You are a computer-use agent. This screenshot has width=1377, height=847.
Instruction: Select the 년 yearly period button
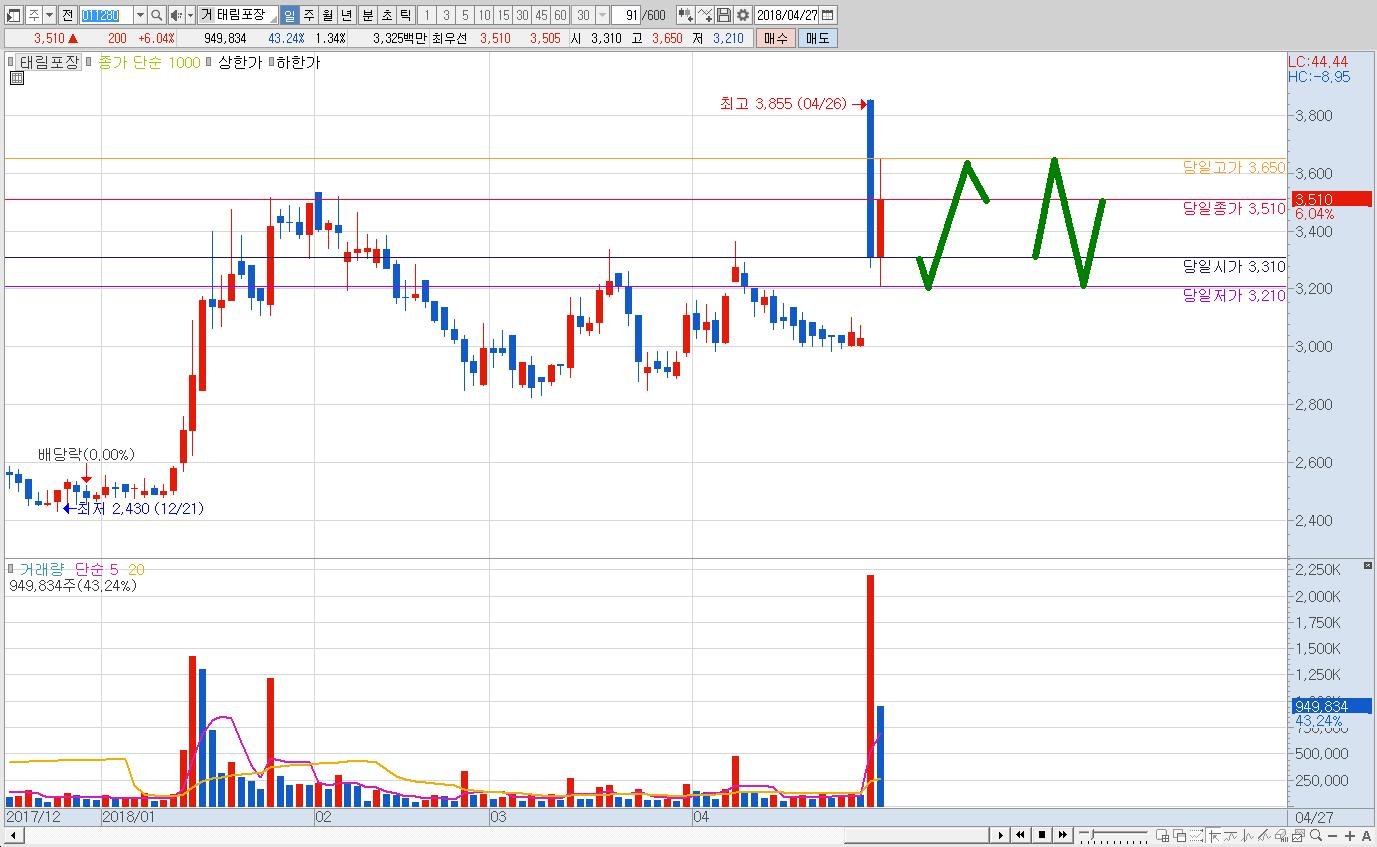point(346,15)
